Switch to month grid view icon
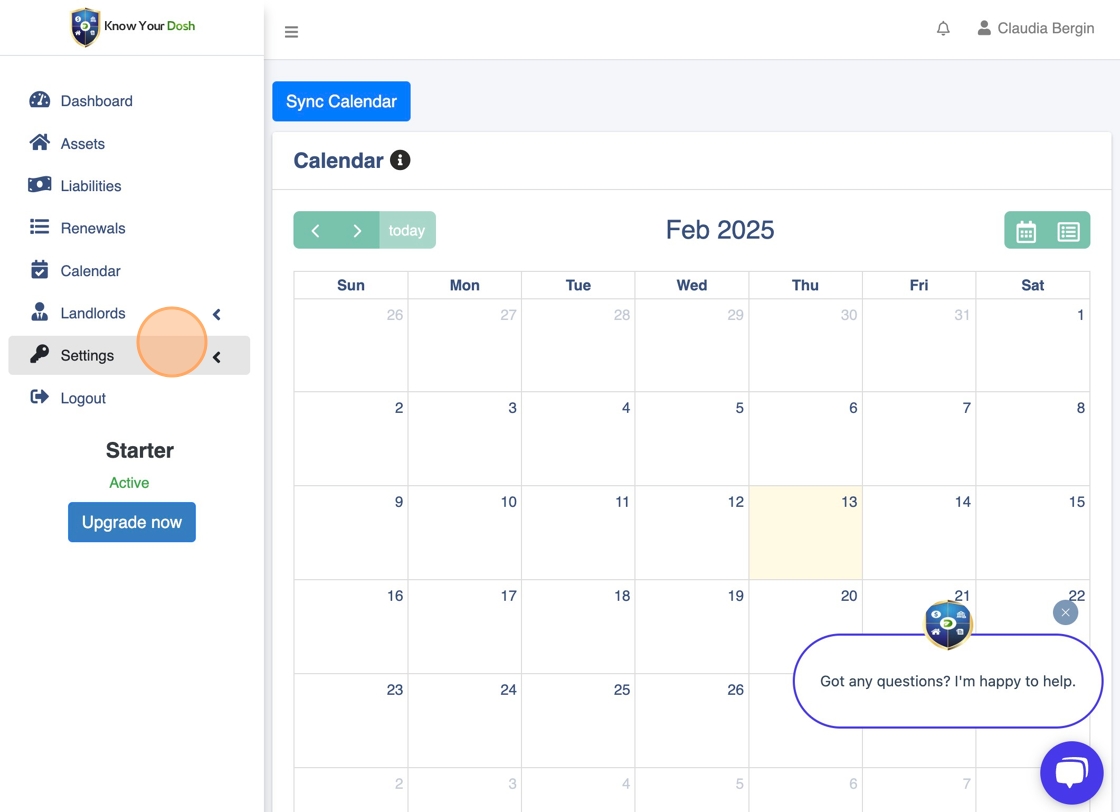1120x812 pixels. coord(1026,231)
